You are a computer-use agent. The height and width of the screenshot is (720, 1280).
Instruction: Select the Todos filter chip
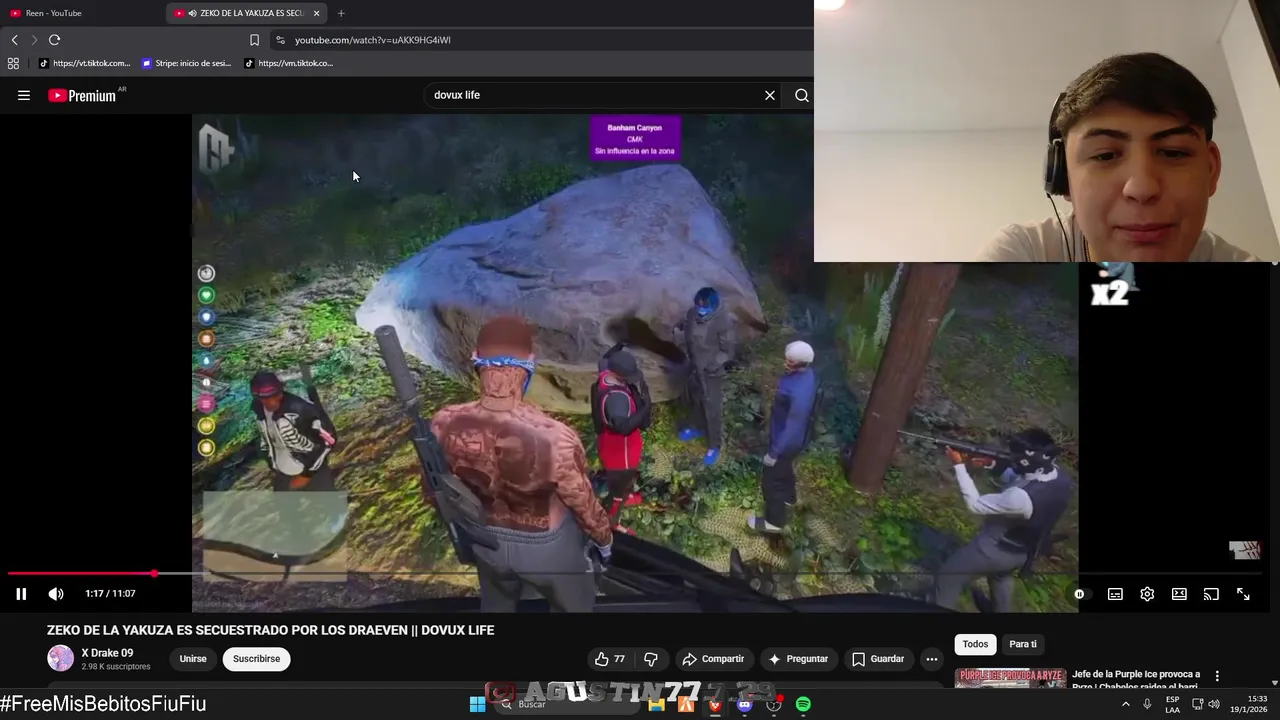(975, 644)
